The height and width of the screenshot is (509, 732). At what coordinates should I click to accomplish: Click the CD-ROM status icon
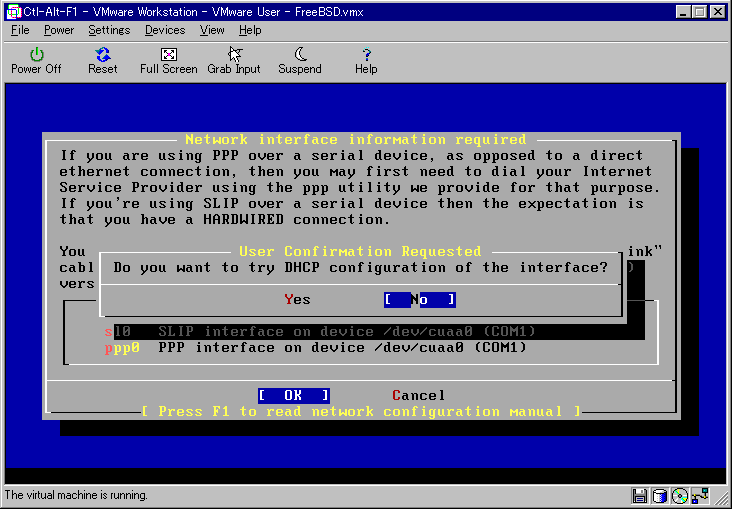click(x=680, y=495)
